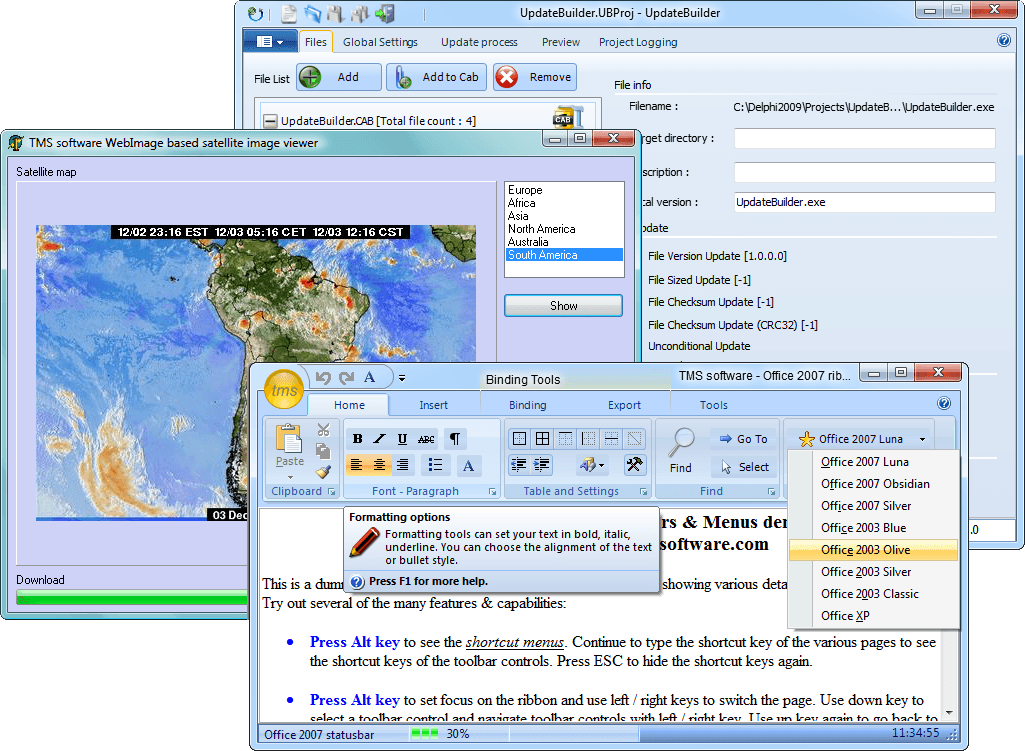
Task: Click the Format Painter brush icon
Action: click(x=323, y=472)
